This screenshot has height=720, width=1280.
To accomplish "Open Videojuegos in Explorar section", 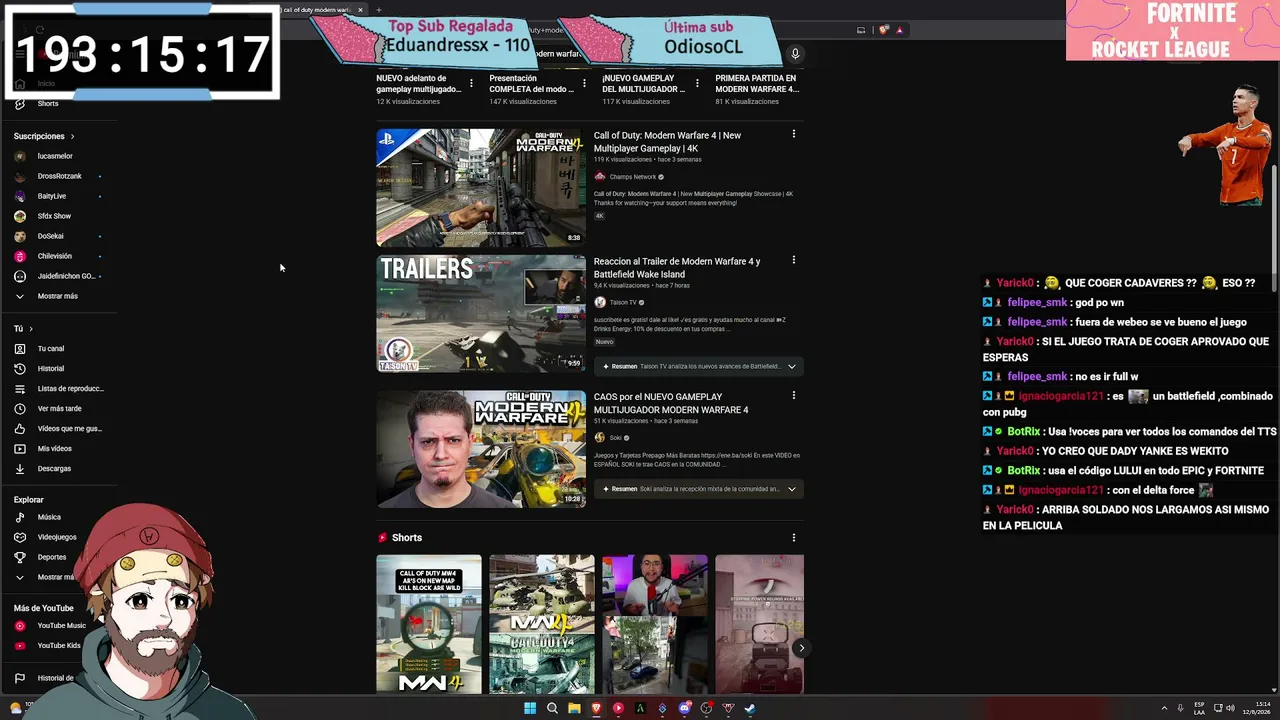I will (57, 537).
